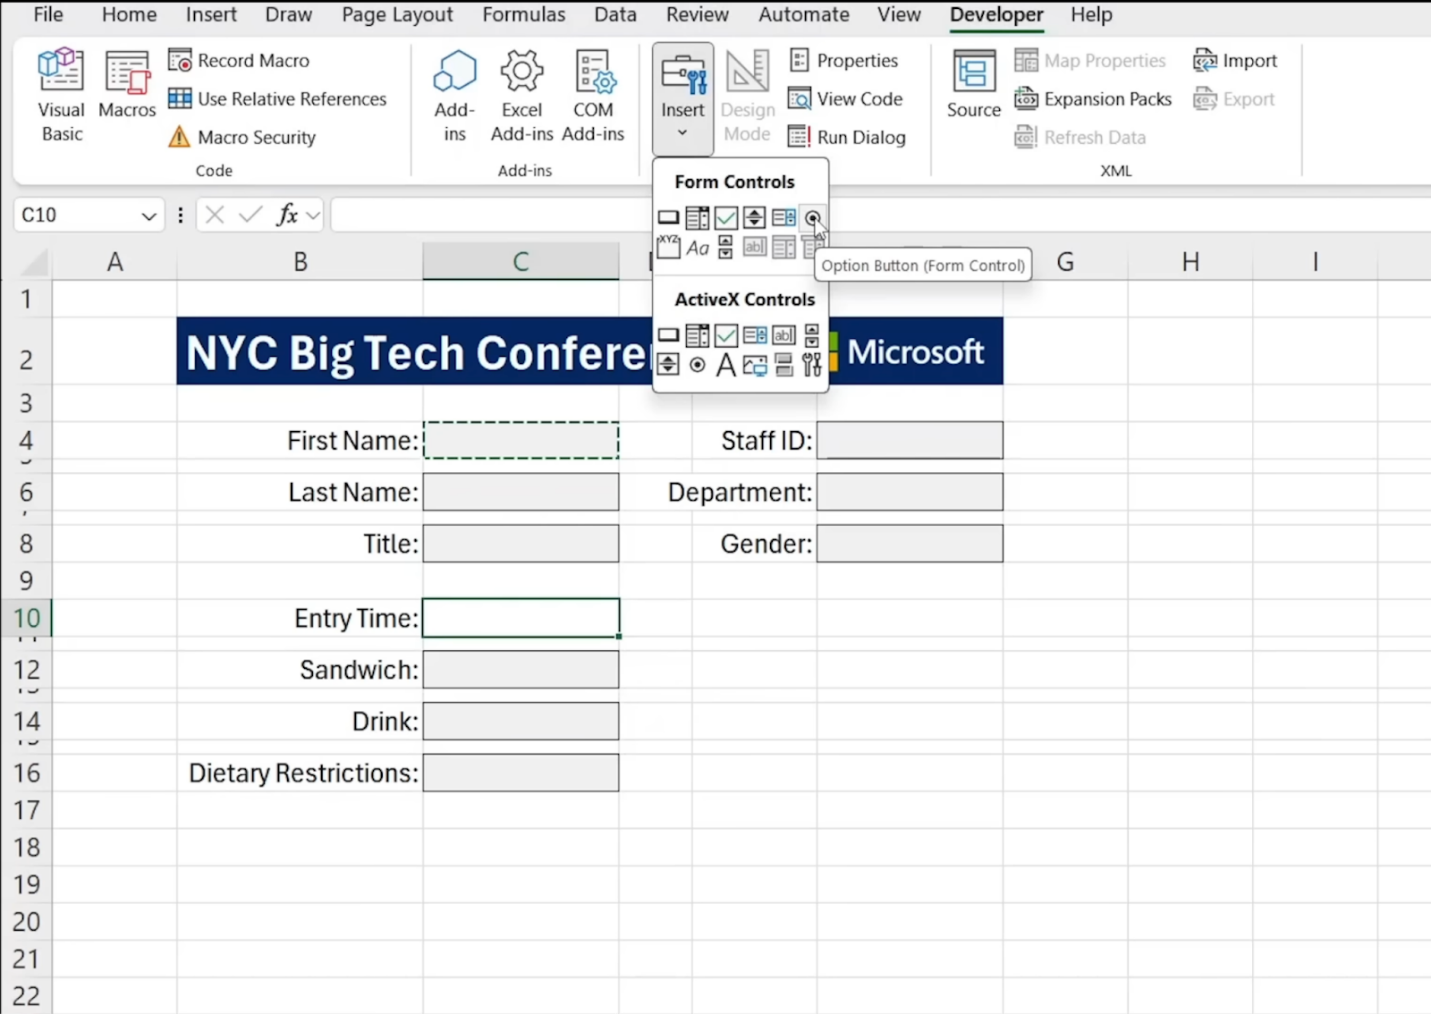The width and height of the screenshot is (1431, 1014).
Task: Open the Macros dialog
Action: 126,95
